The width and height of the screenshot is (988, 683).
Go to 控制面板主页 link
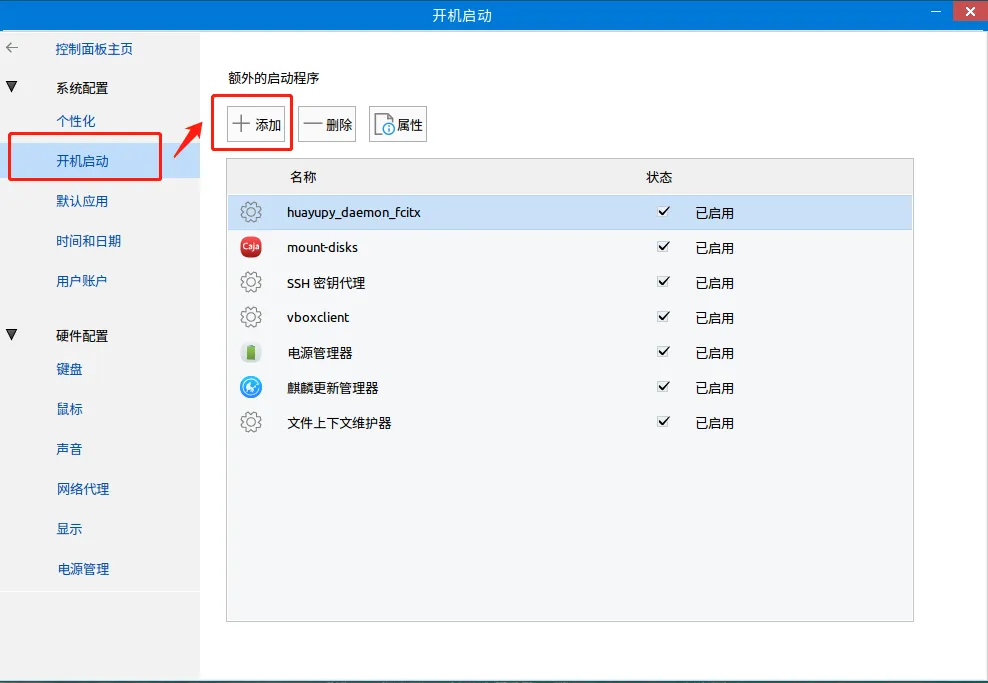coord(94,49)
